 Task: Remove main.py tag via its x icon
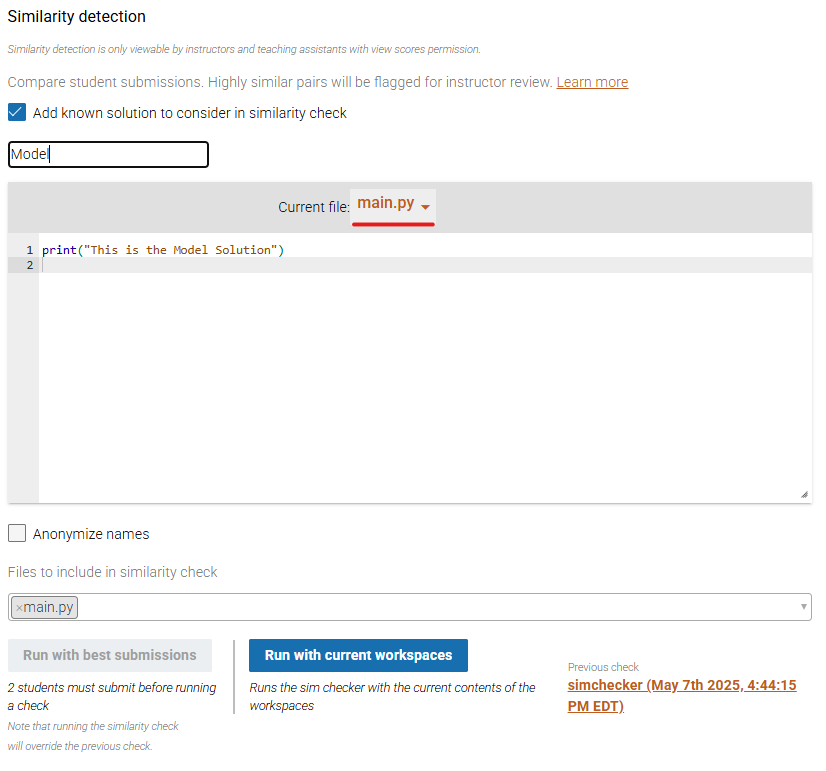(x=19, y=608)
